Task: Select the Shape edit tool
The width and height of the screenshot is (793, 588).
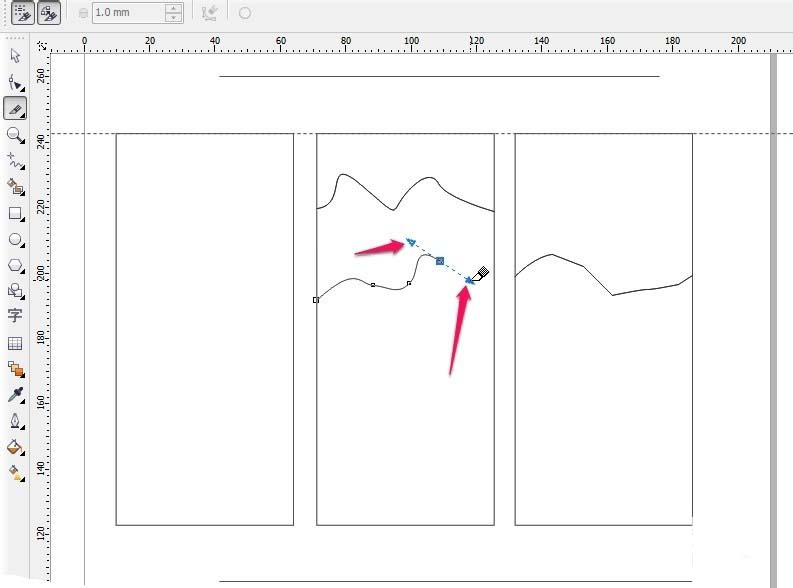Action: point(15,82)
